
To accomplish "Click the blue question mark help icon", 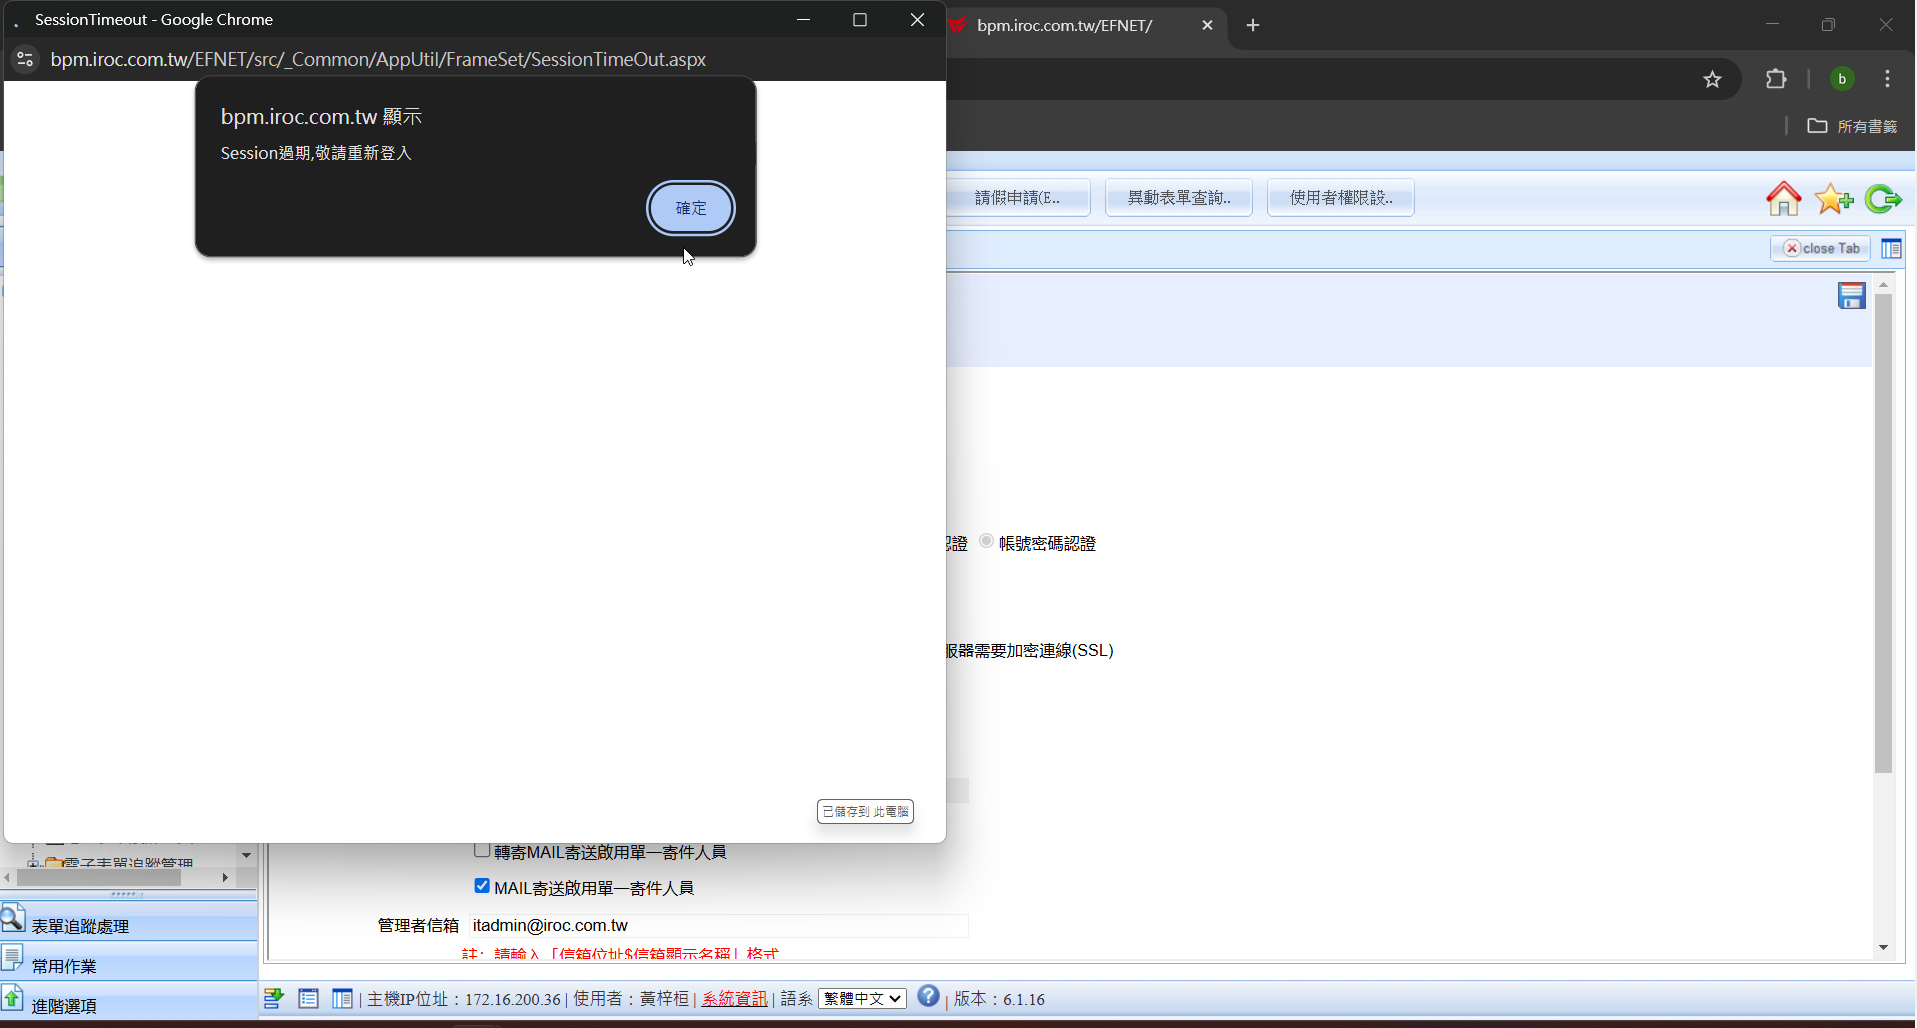I will pyautogui.click(x=928, y=997).
